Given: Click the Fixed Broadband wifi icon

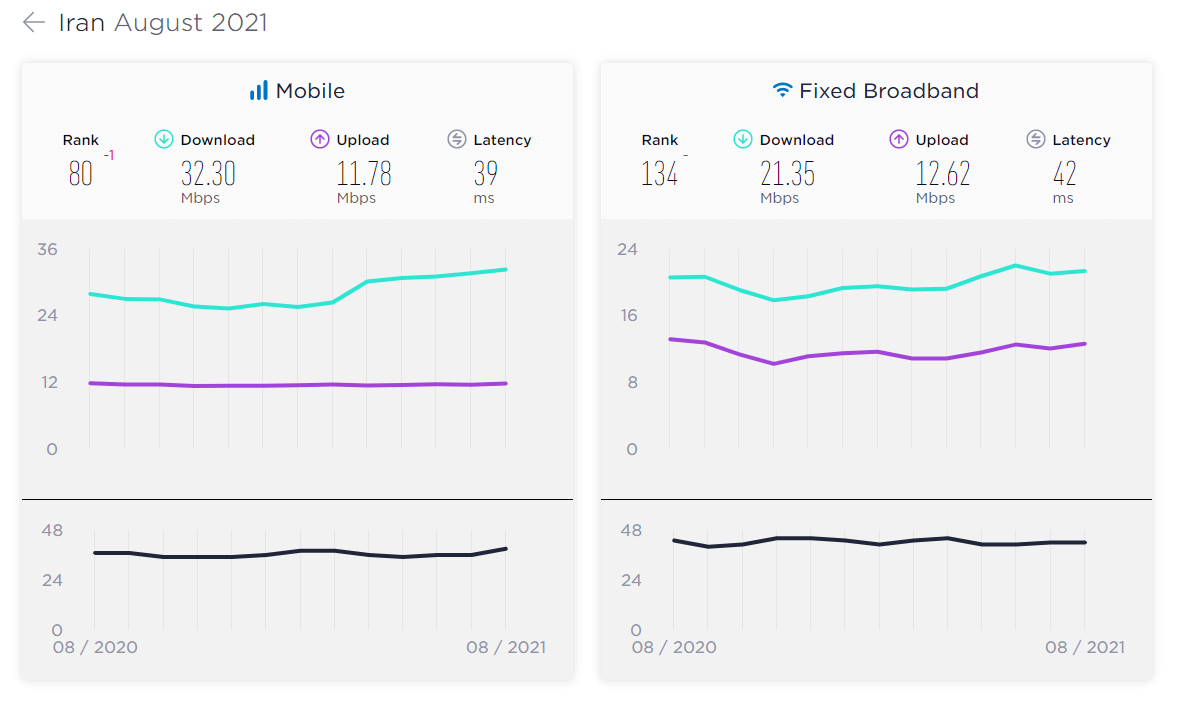Looking at the screenshot, I should click(x=783, y=91).
